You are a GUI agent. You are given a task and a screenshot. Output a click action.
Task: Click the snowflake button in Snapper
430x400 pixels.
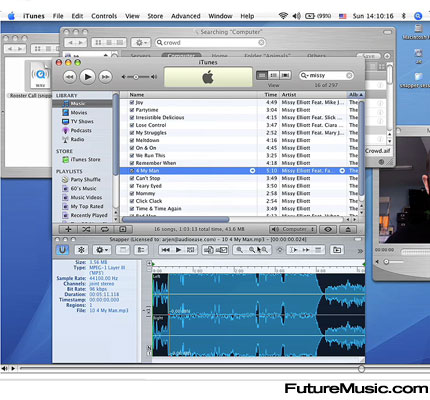point(81,250)
